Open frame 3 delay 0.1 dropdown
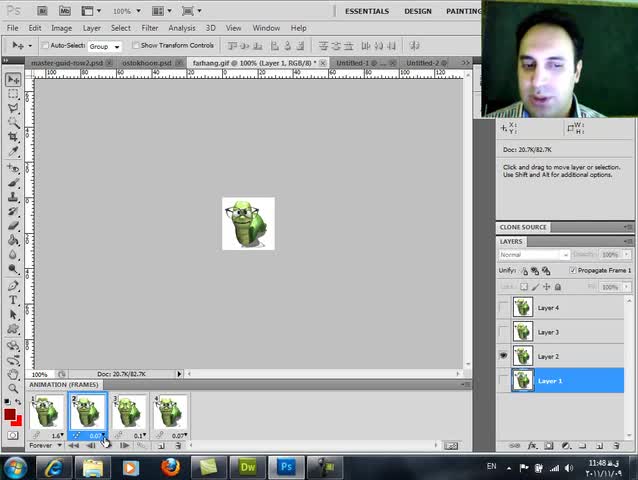Image resolution: width=638 pixels, height=480 pixels. [140, 435]
